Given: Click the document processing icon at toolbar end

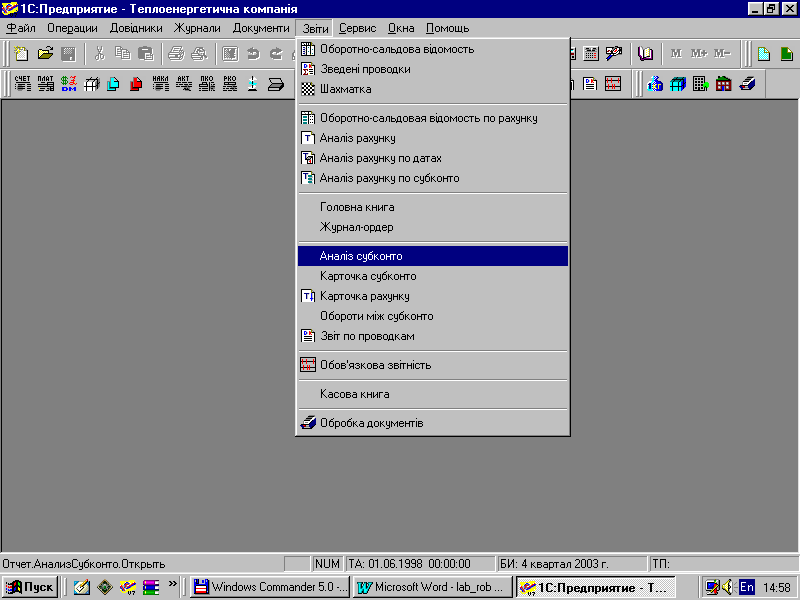Looking at the screenshot, I should pyautogui.click(x=747, y=84).
